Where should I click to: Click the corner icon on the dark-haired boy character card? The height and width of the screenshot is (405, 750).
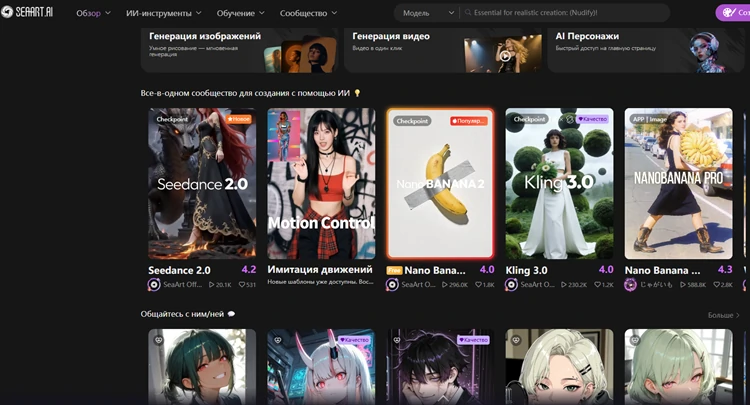point(397,340)
